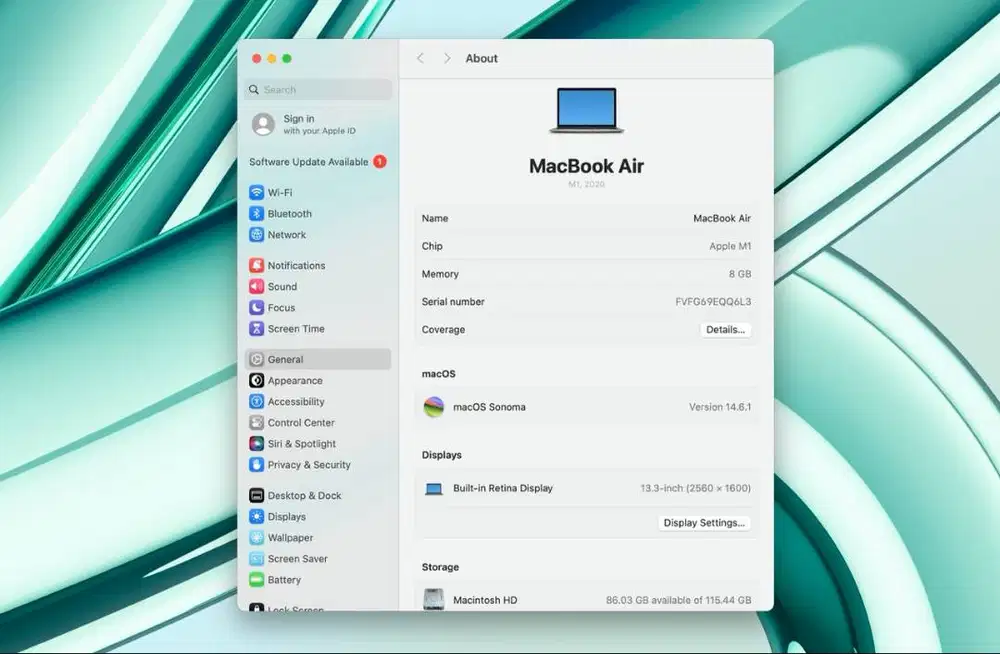Go forward with the right chevron
This screenshot has width=1000, height=654.
tap(447, 58)
